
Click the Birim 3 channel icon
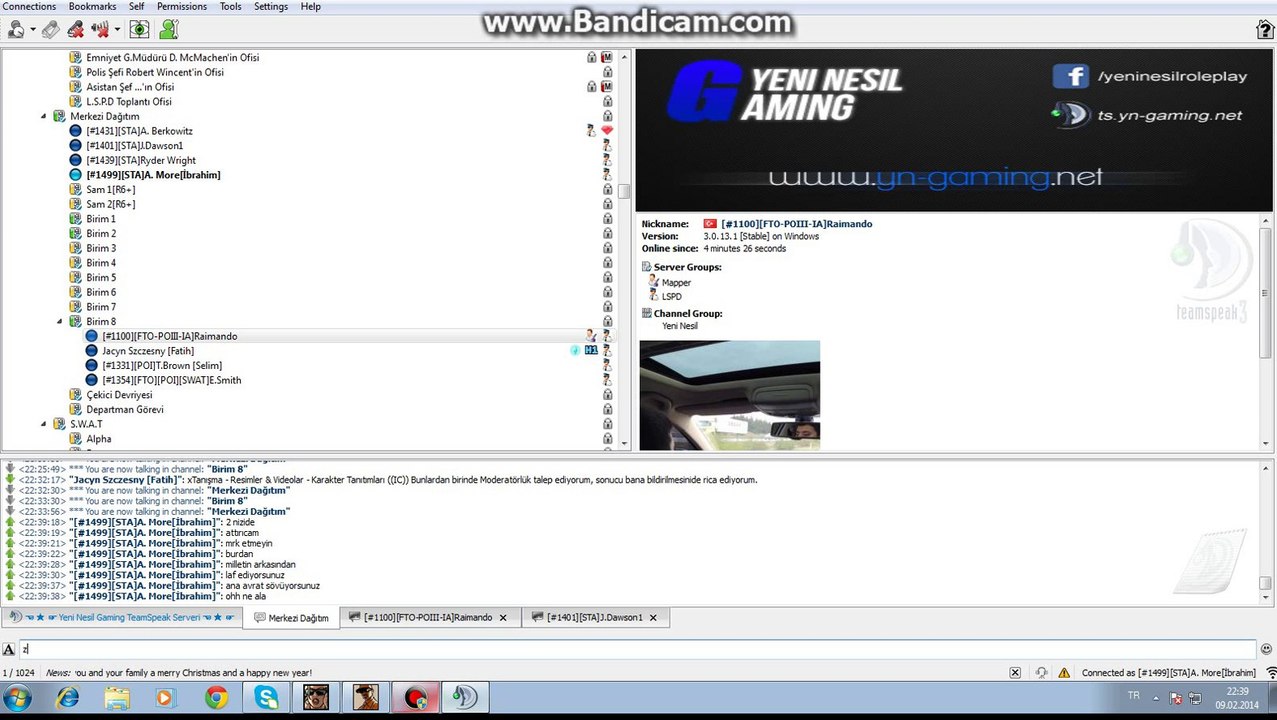(75, 248)
